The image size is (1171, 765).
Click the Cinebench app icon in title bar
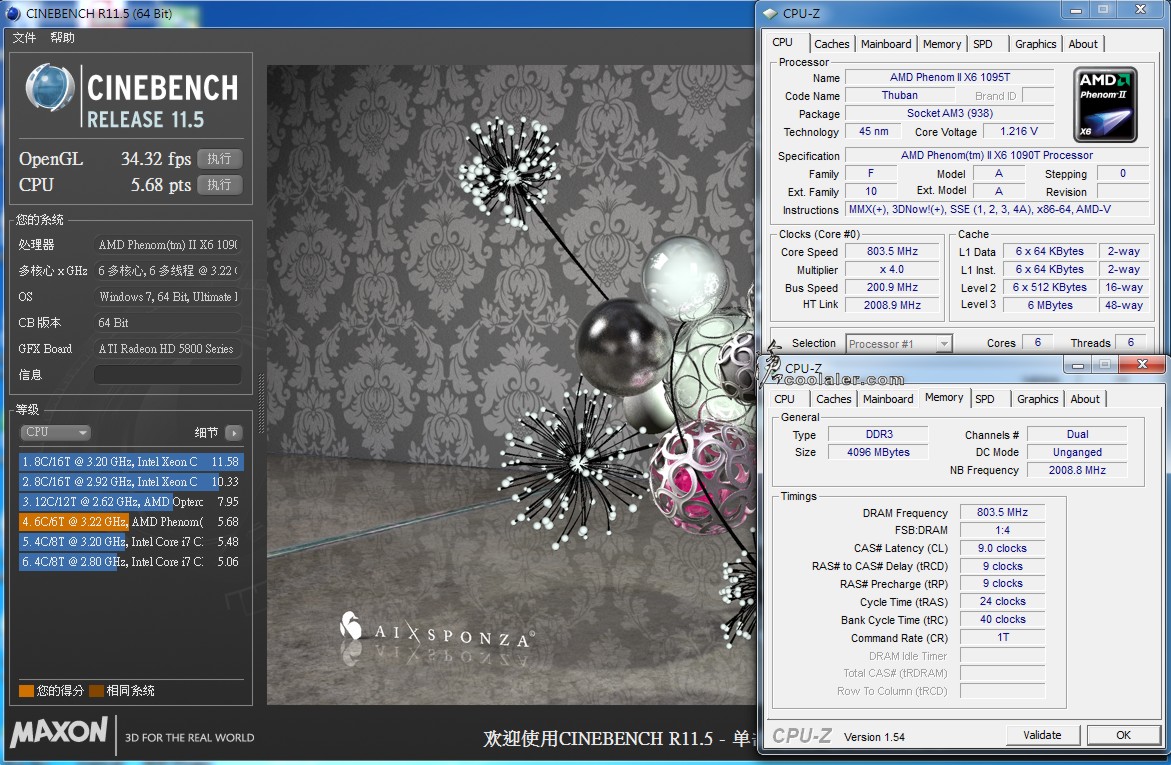[13, 13]
